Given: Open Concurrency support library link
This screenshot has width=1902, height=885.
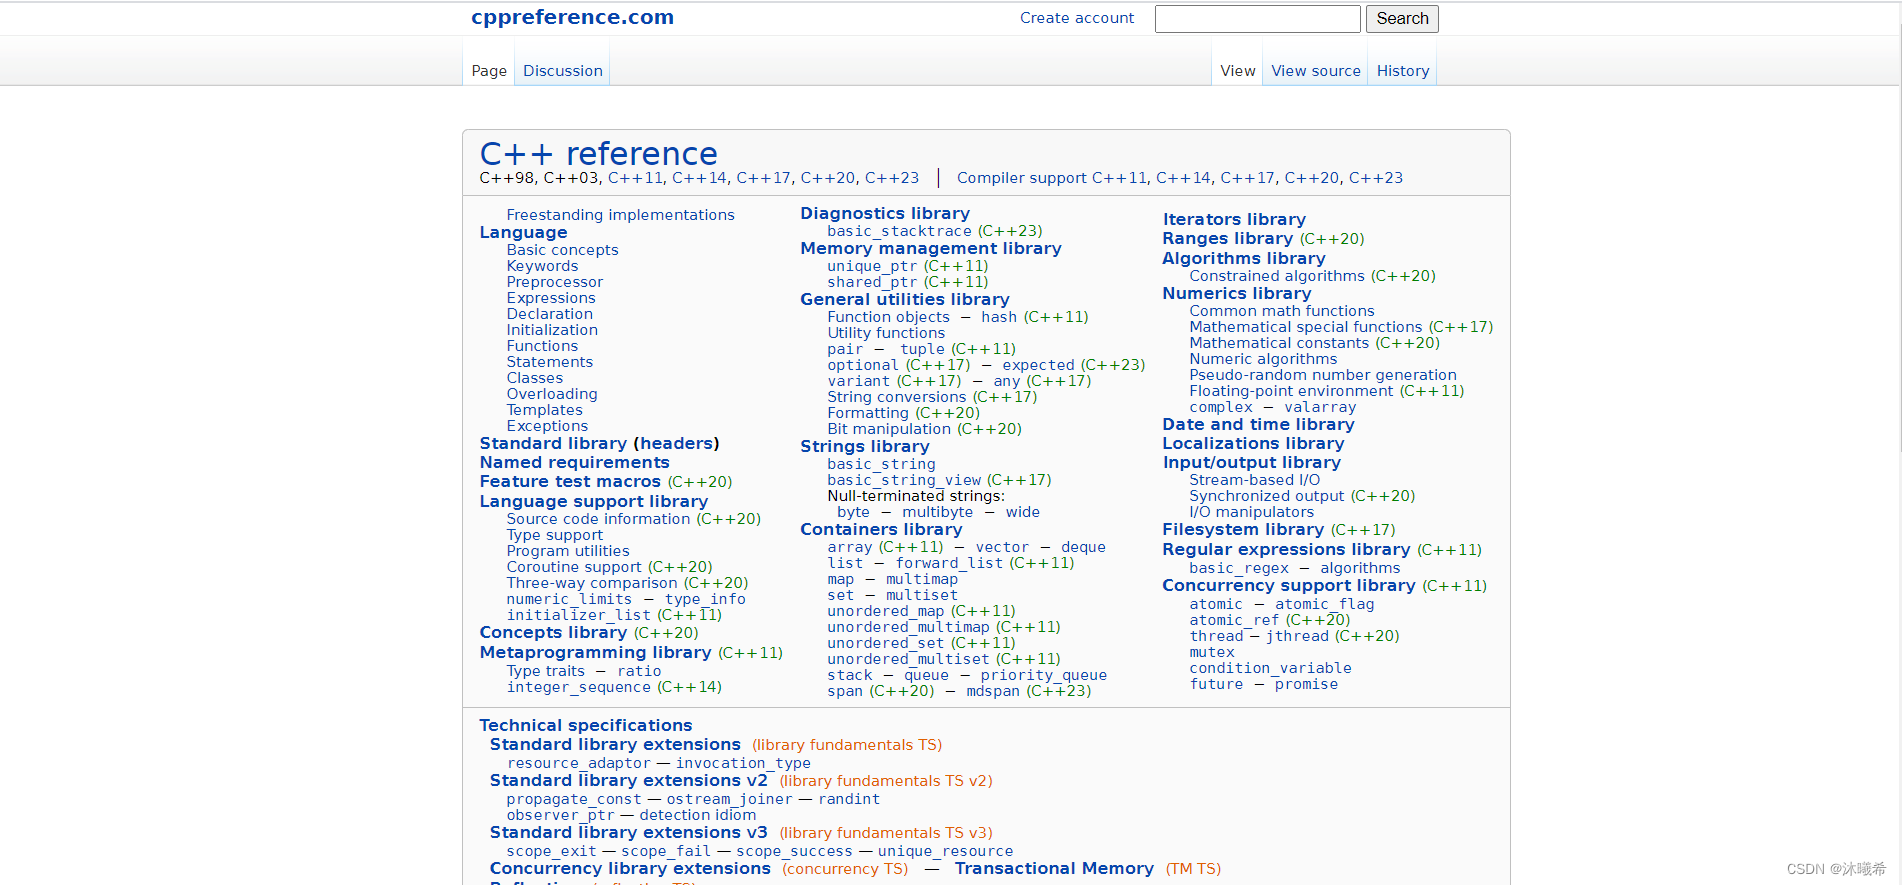Looking at the screenshot, I should (1289, 585).
